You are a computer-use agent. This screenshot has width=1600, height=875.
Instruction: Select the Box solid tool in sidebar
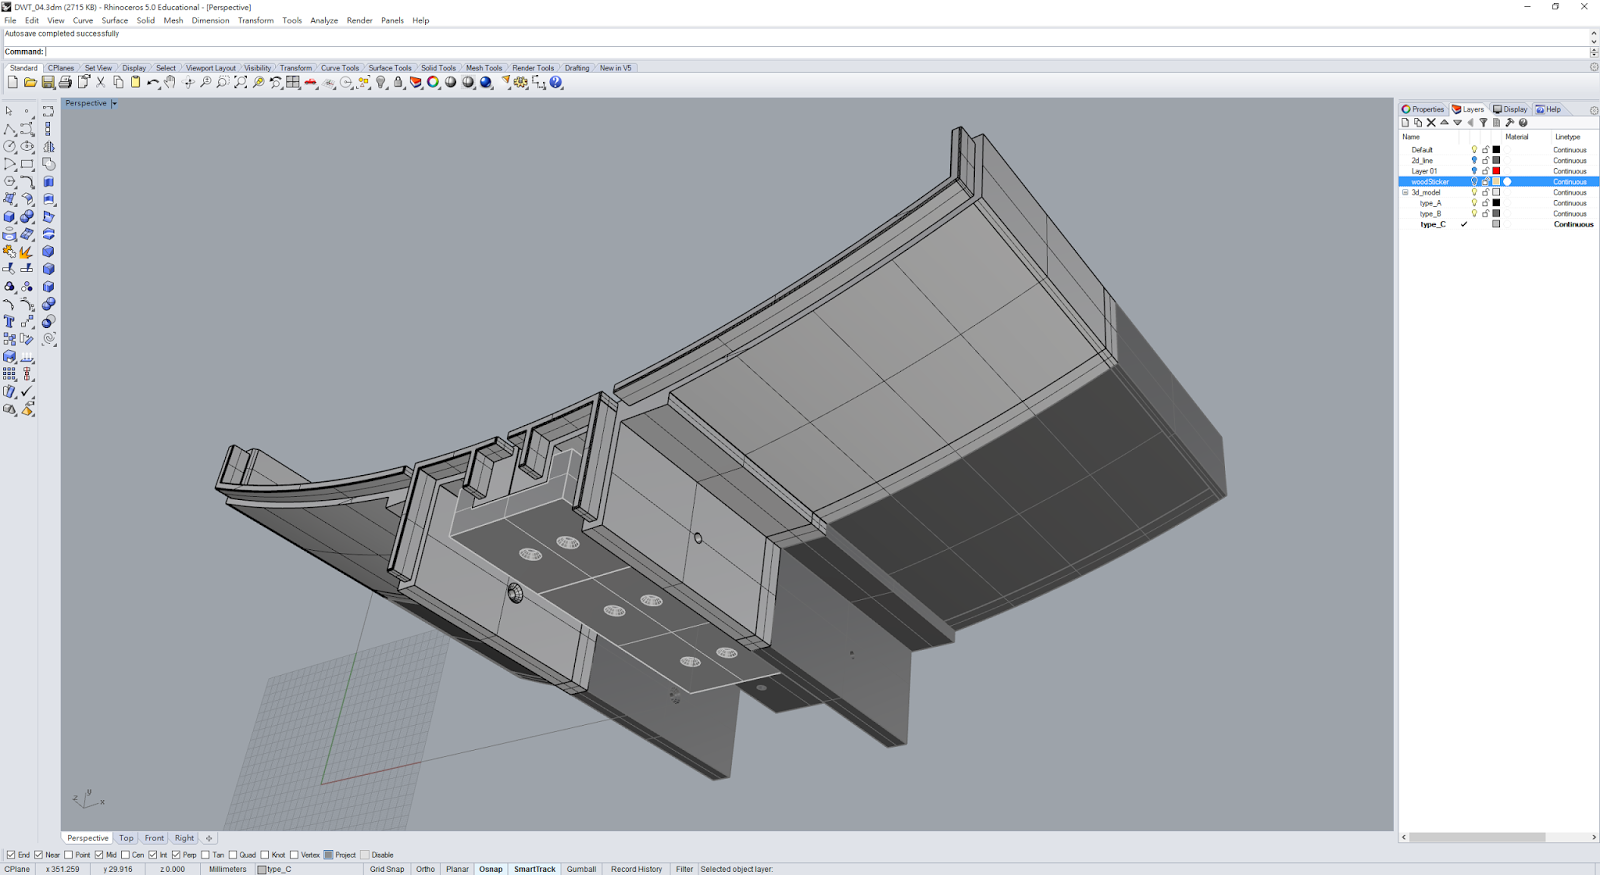9,216
